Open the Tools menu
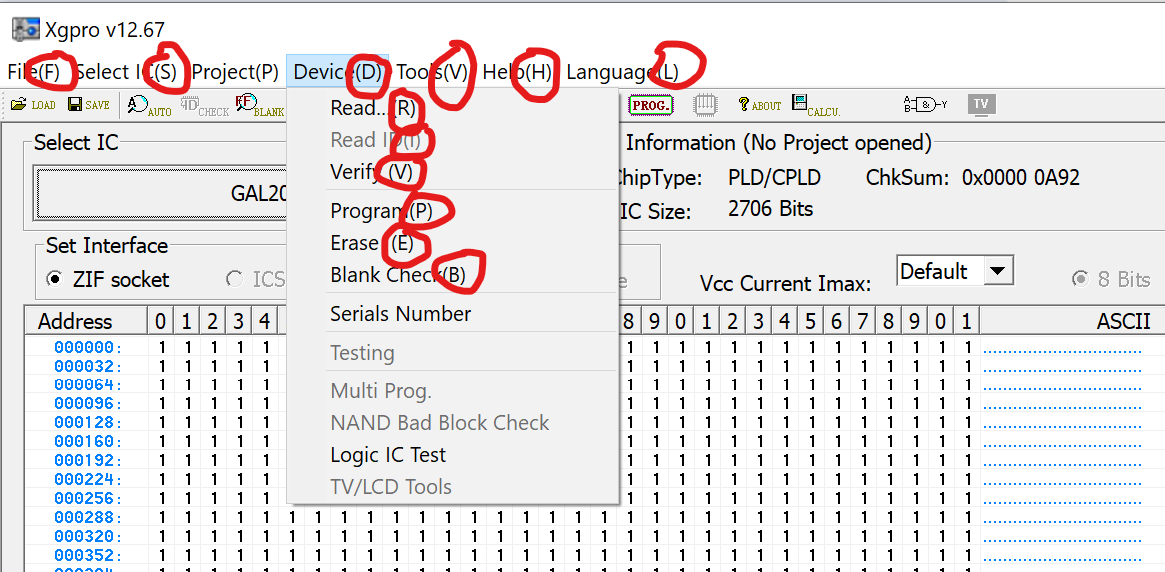Image resolution: width=1165 pixels, height=572 pixels. click(x=431, y=72)
